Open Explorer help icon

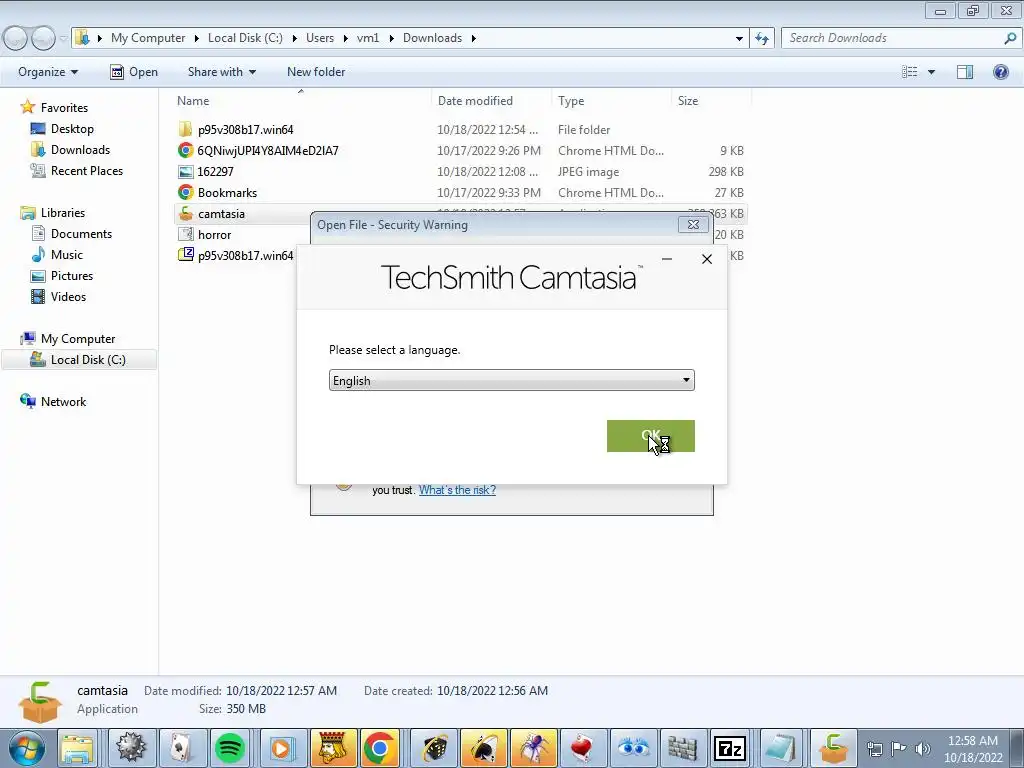coord(1000,72)
